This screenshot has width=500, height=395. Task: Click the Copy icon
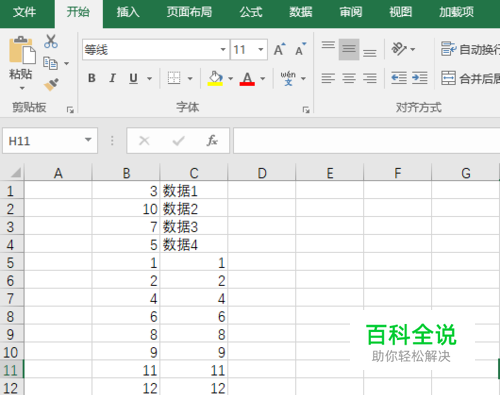tap(50, 63)
